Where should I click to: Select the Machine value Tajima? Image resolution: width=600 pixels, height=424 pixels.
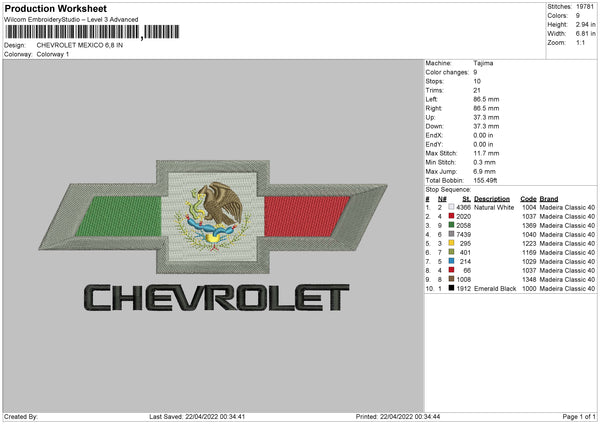pyautogui.click(x=483, y=63)
